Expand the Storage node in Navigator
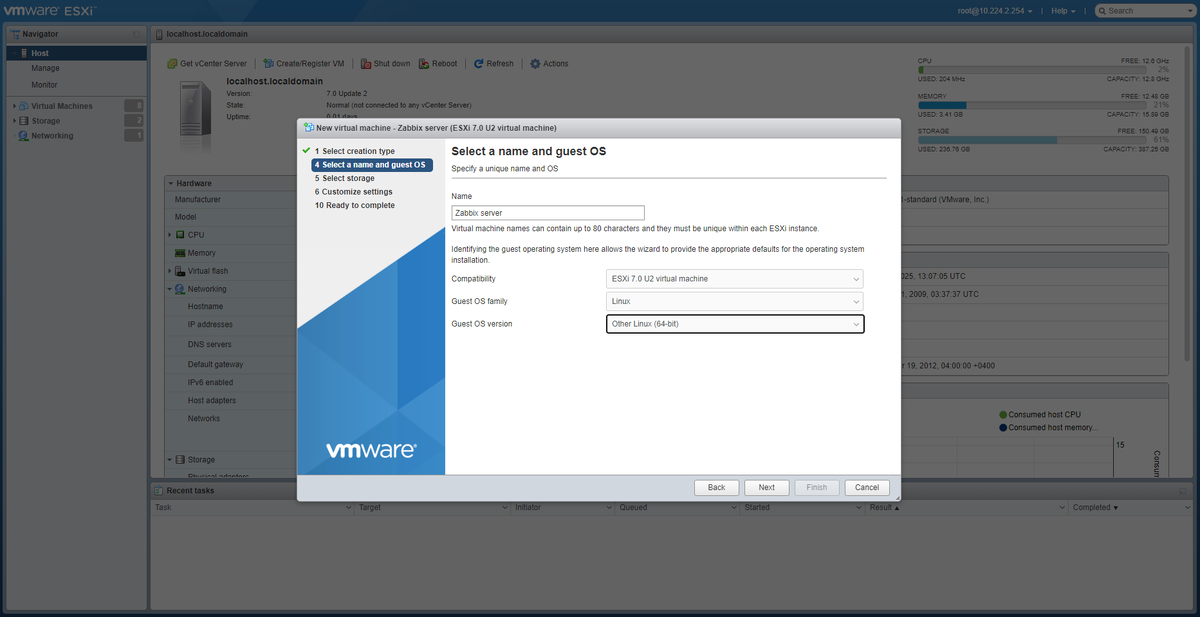Viewport: 1200px width, 617px height. 14,121
